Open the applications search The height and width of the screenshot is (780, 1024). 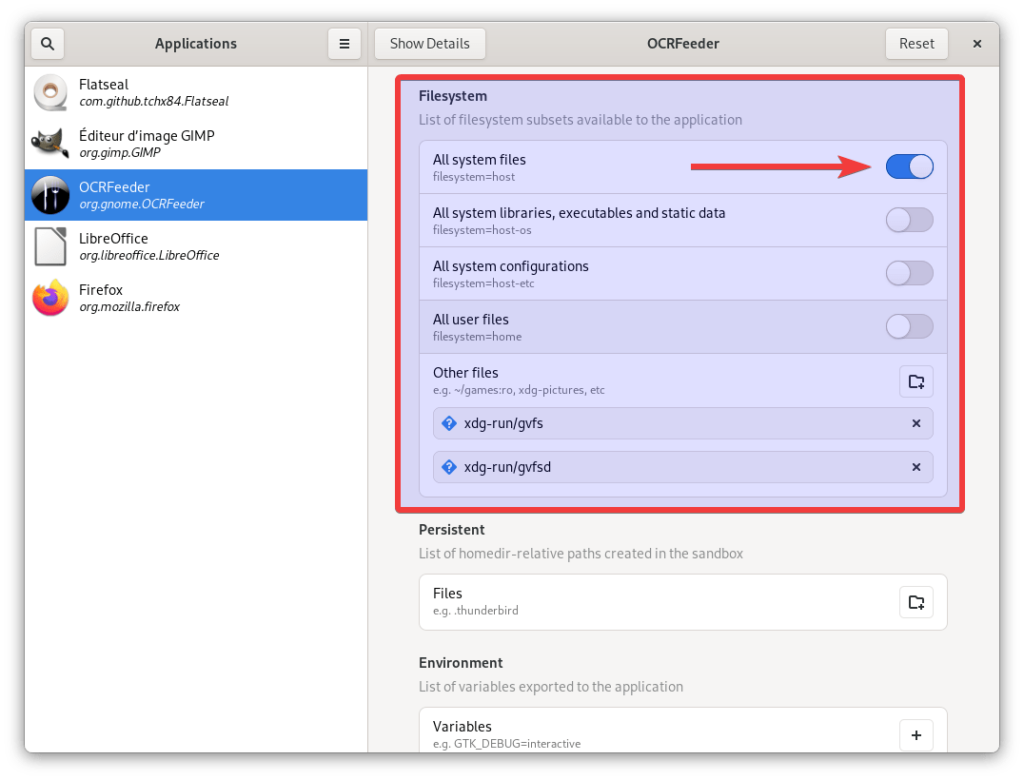(x=47, y=44)
